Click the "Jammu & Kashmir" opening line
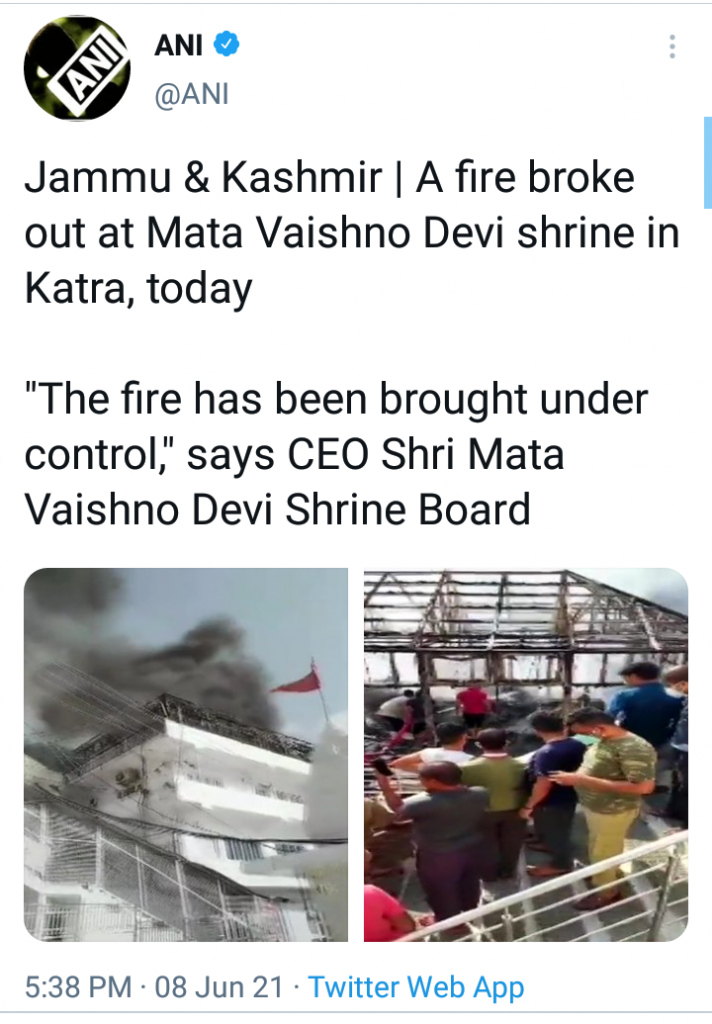 tap(203, 177)
